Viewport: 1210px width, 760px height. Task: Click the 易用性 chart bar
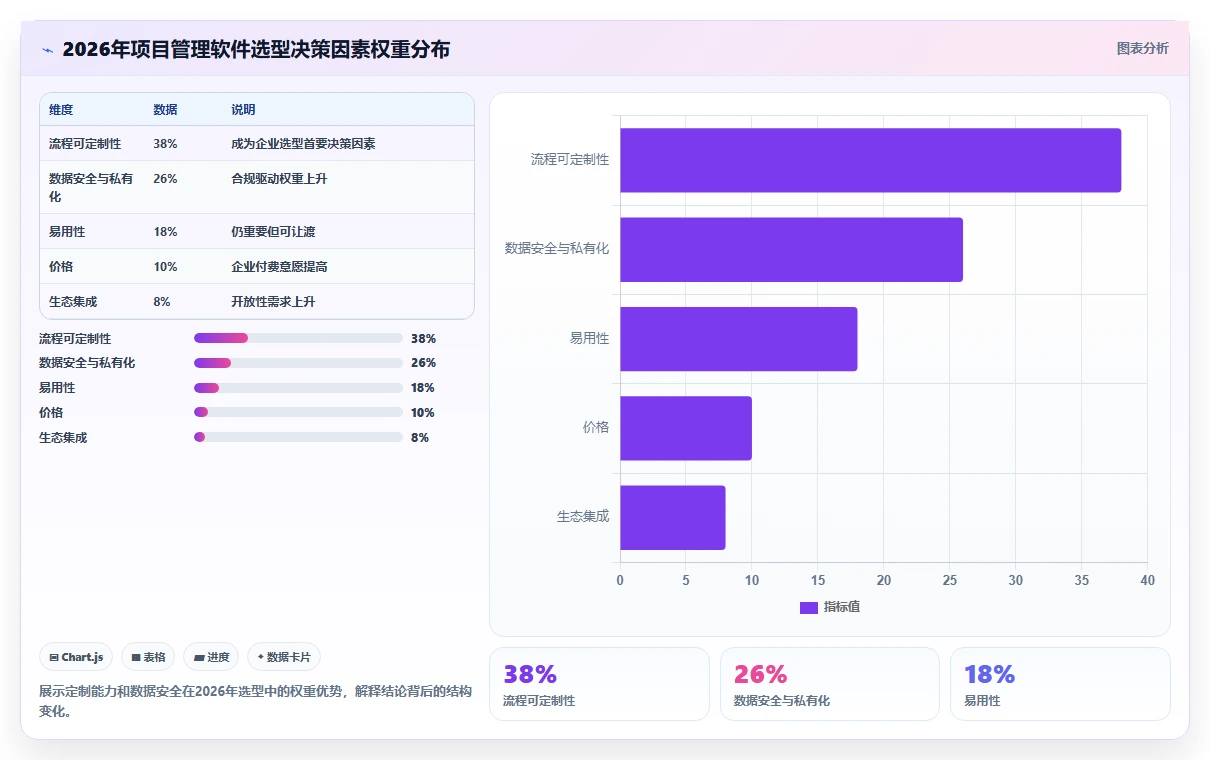[738, 339]
